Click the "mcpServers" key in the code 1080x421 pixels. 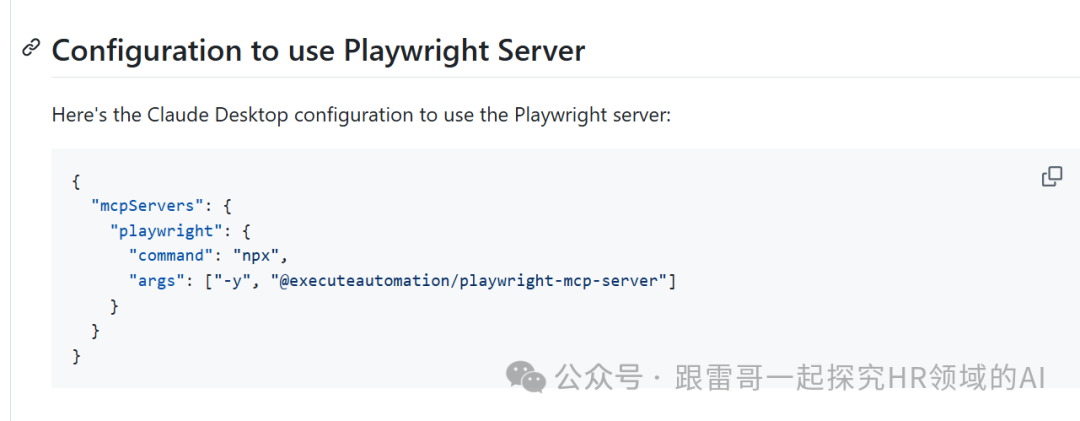tap(144, 205)
